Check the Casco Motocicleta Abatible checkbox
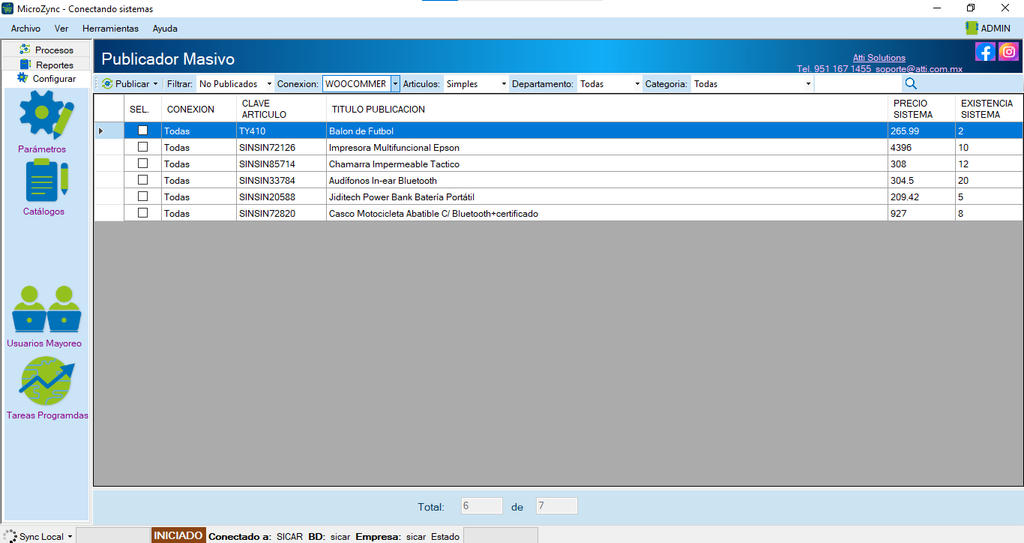 coord(143,213)
